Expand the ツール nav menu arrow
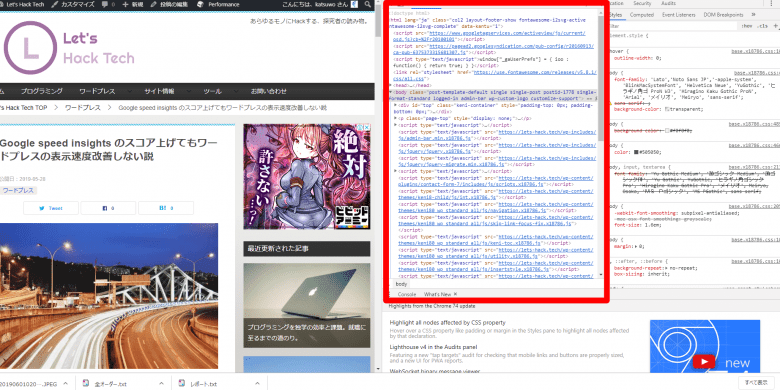This screenshot has height=390, width=780. pos(236,91)
